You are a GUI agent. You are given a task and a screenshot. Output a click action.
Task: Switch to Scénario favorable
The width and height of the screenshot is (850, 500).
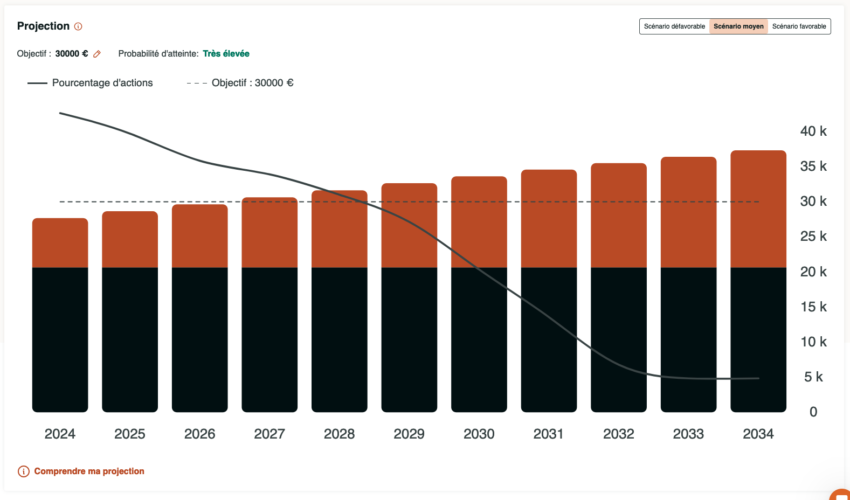(x=799, y=27)
